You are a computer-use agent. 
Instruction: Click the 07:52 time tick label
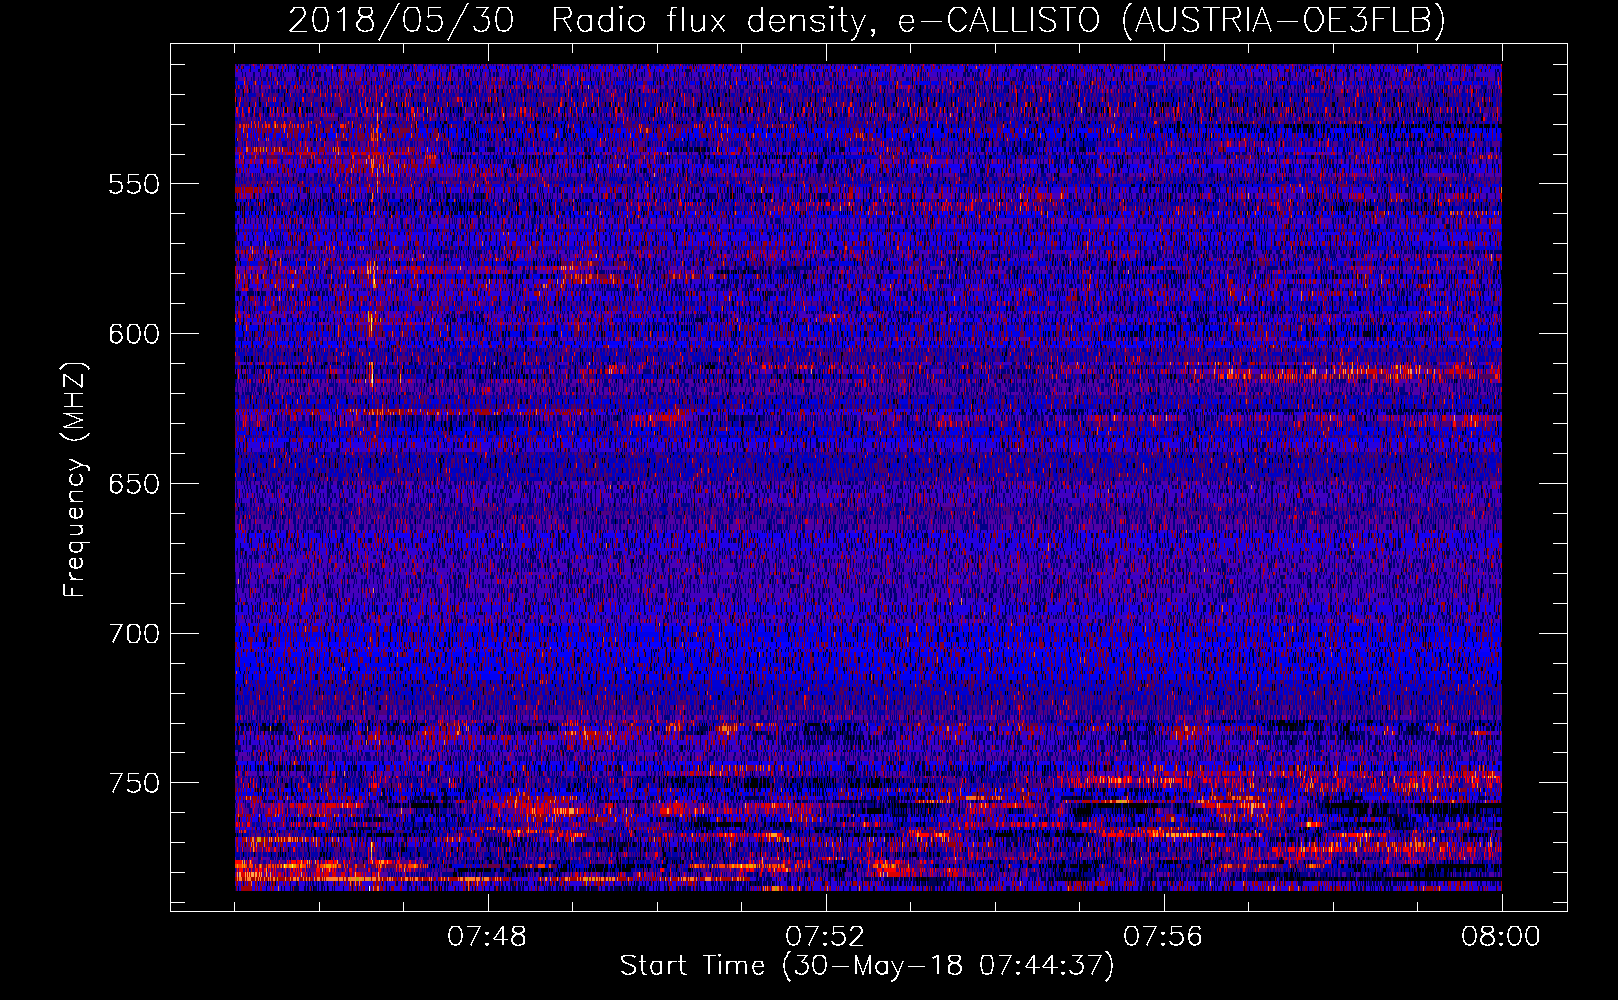pyautogui.click(x=825, y=937)
